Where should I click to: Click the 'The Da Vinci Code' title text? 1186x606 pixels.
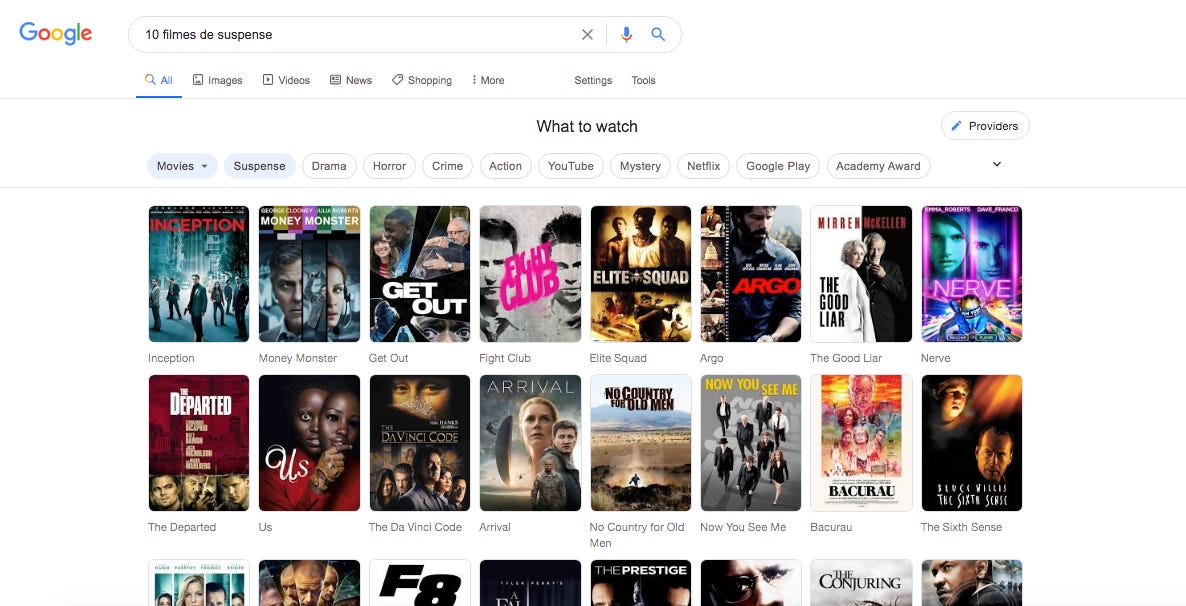tap(415, 527)
